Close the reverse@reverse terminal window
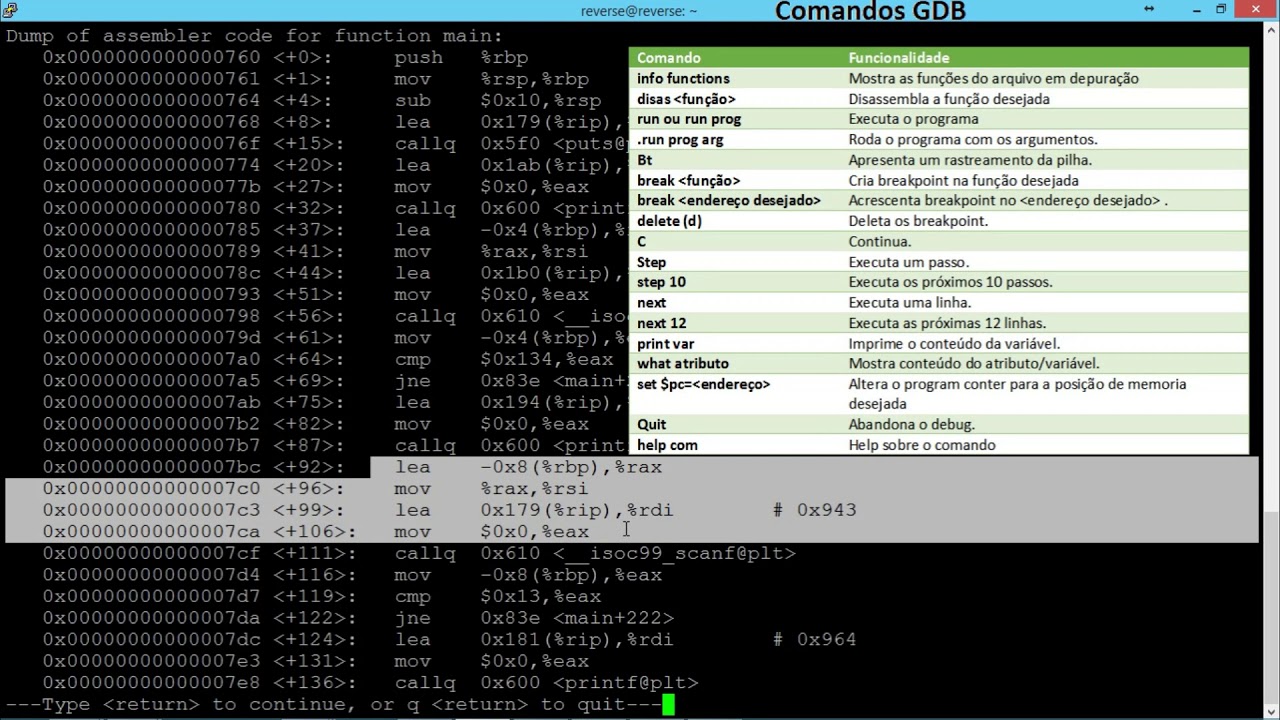The image size is (1280, 720). [1256, 10]
